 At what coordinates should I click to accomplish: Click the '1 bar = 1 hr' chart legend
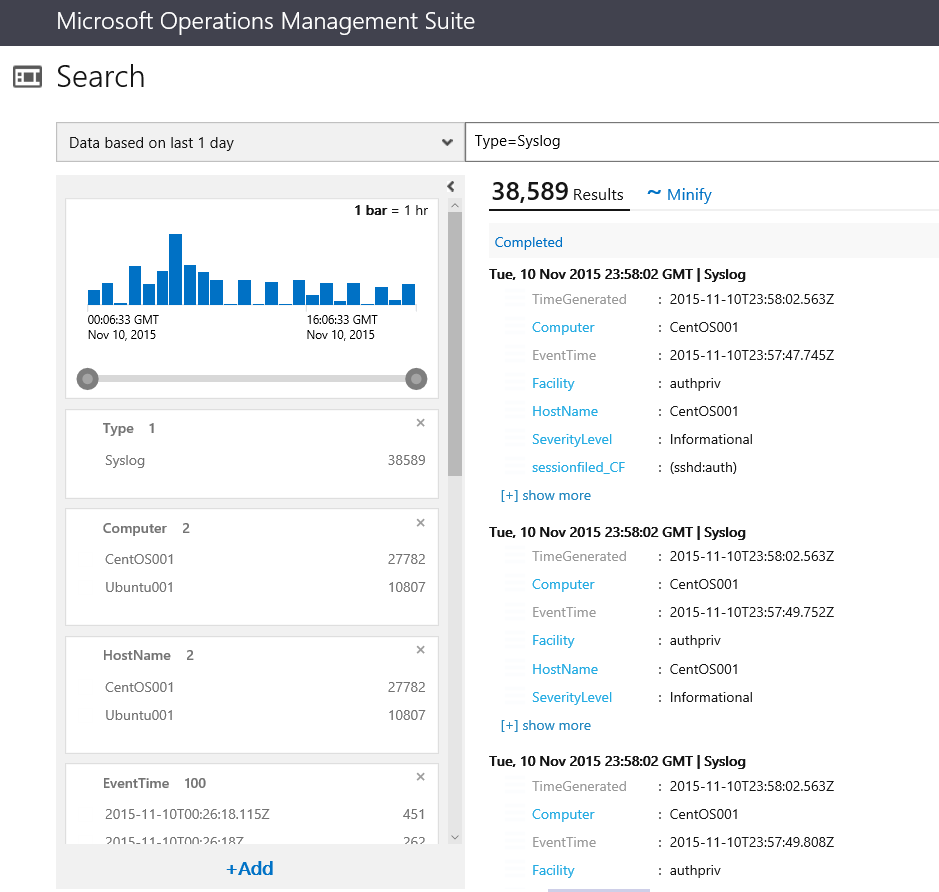[391, 211]
